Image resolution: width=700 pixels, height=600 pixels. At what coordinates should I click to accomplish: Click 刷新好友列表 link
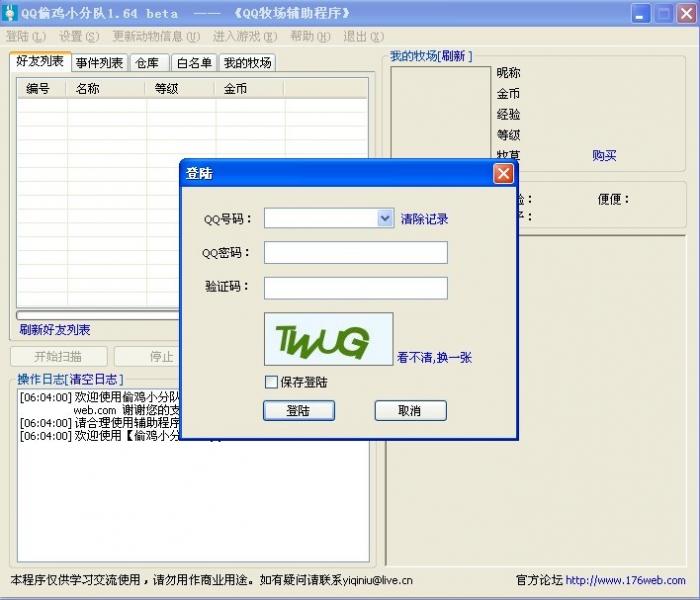coord(55,330)
